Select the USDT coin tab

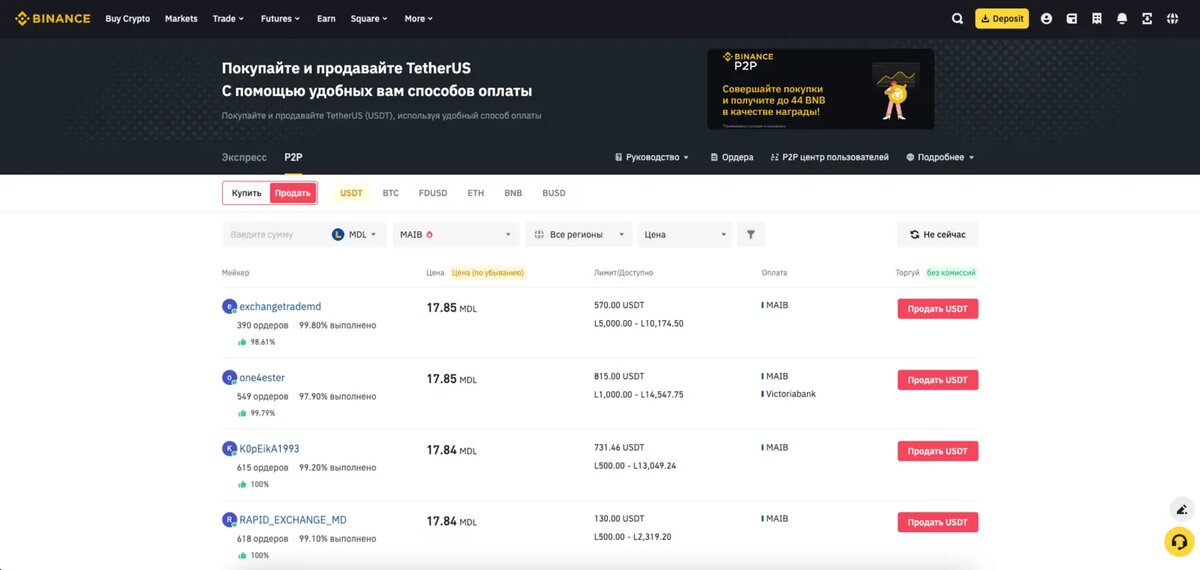(351, 193)
